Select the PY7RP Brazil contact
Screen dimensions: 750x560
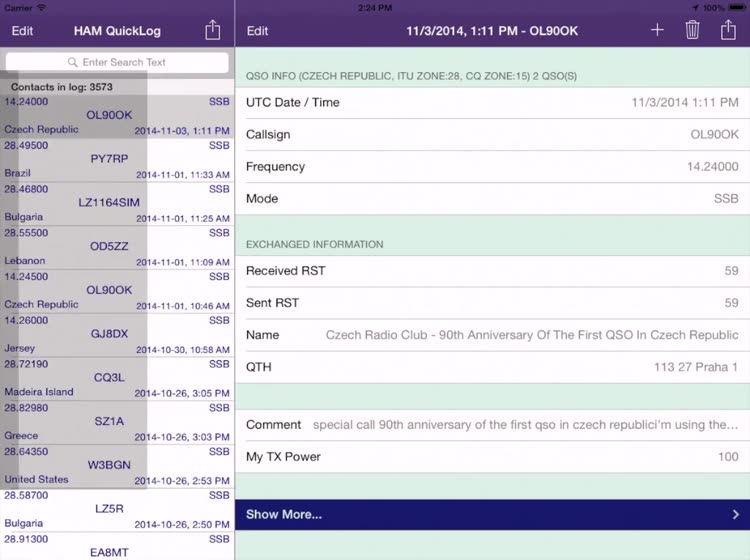tap(117, 160)
